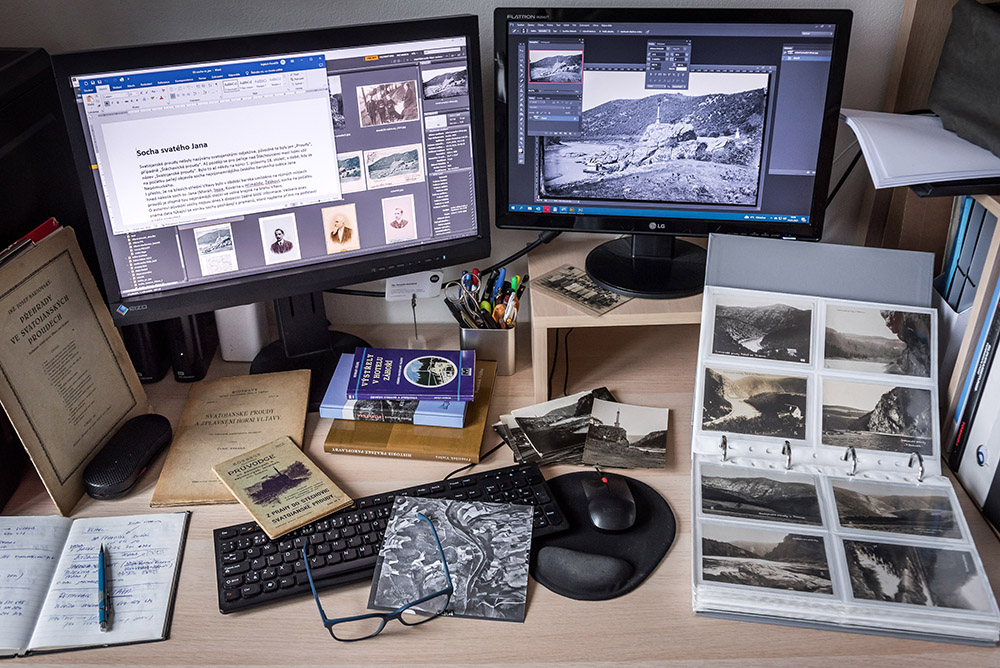Open the Soubor menu in Photoshop
This screenshot has height=668, width=1000.
tap(521, 26)
